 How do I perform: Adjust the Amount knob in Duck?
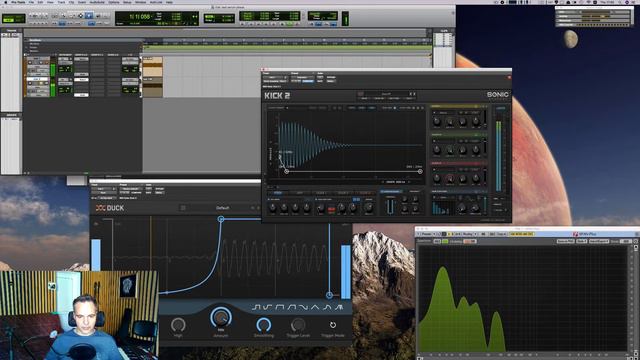point(221,317)
